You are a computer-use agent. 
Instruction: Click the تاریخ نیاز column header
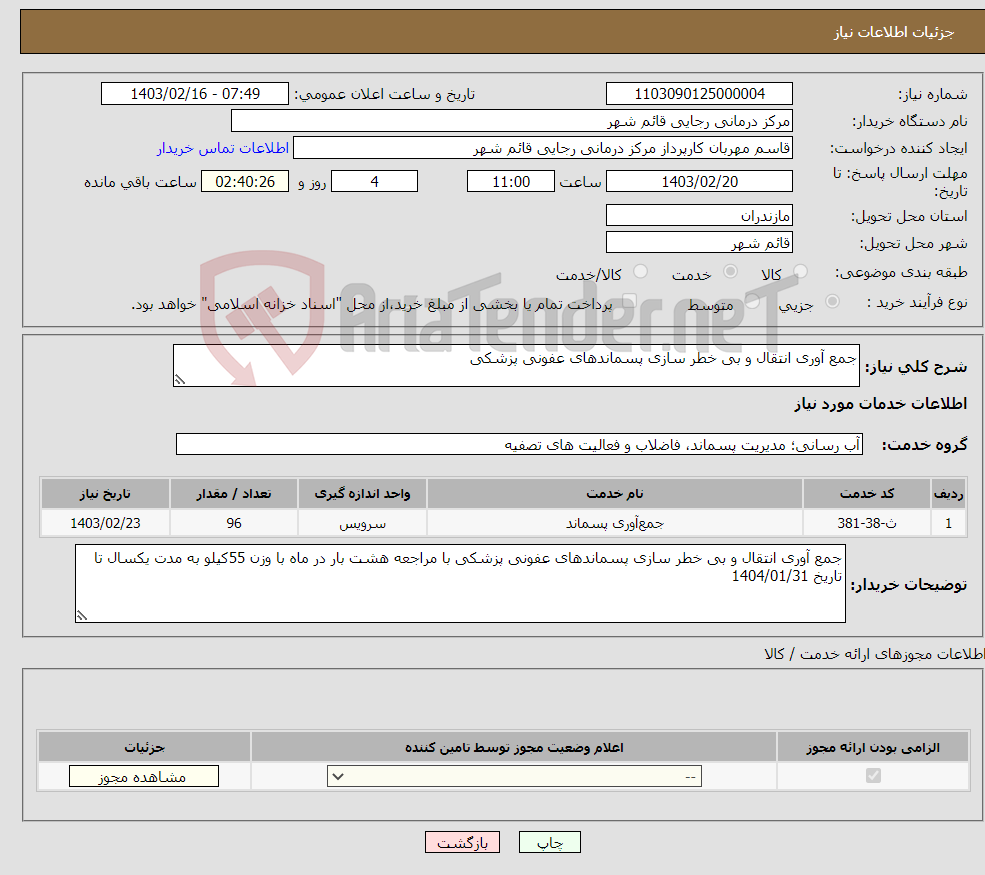105,494
